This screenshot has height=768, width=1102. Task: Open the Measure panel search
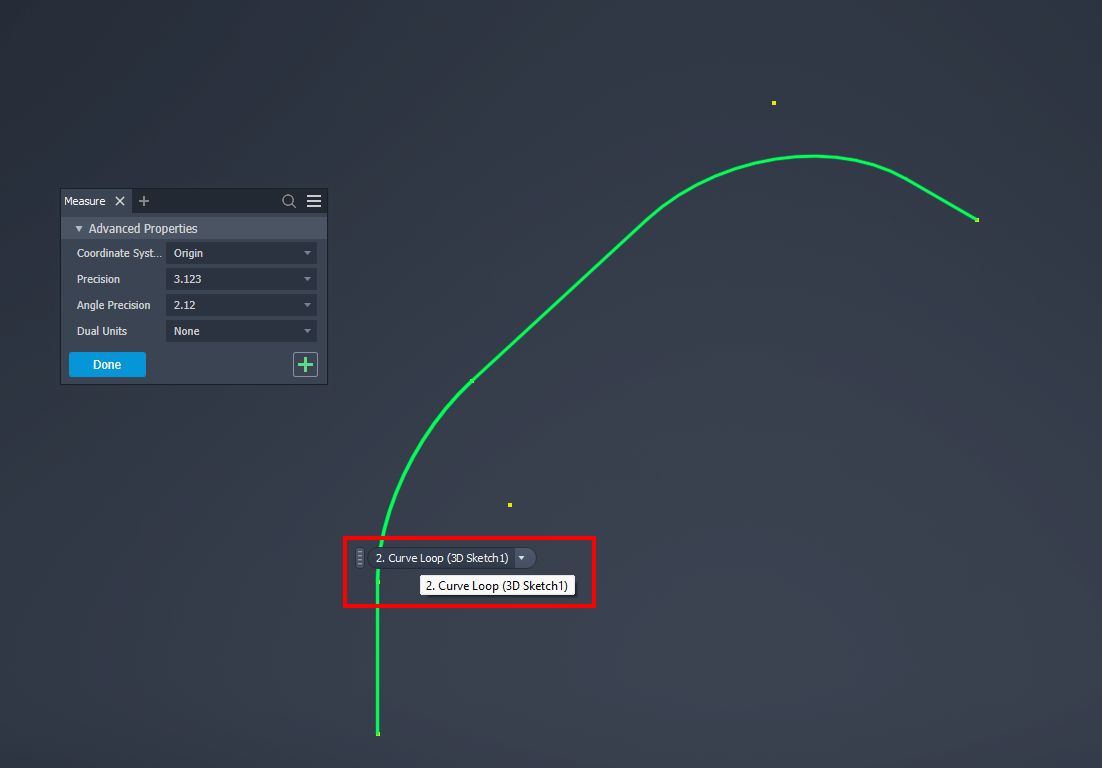288,201
